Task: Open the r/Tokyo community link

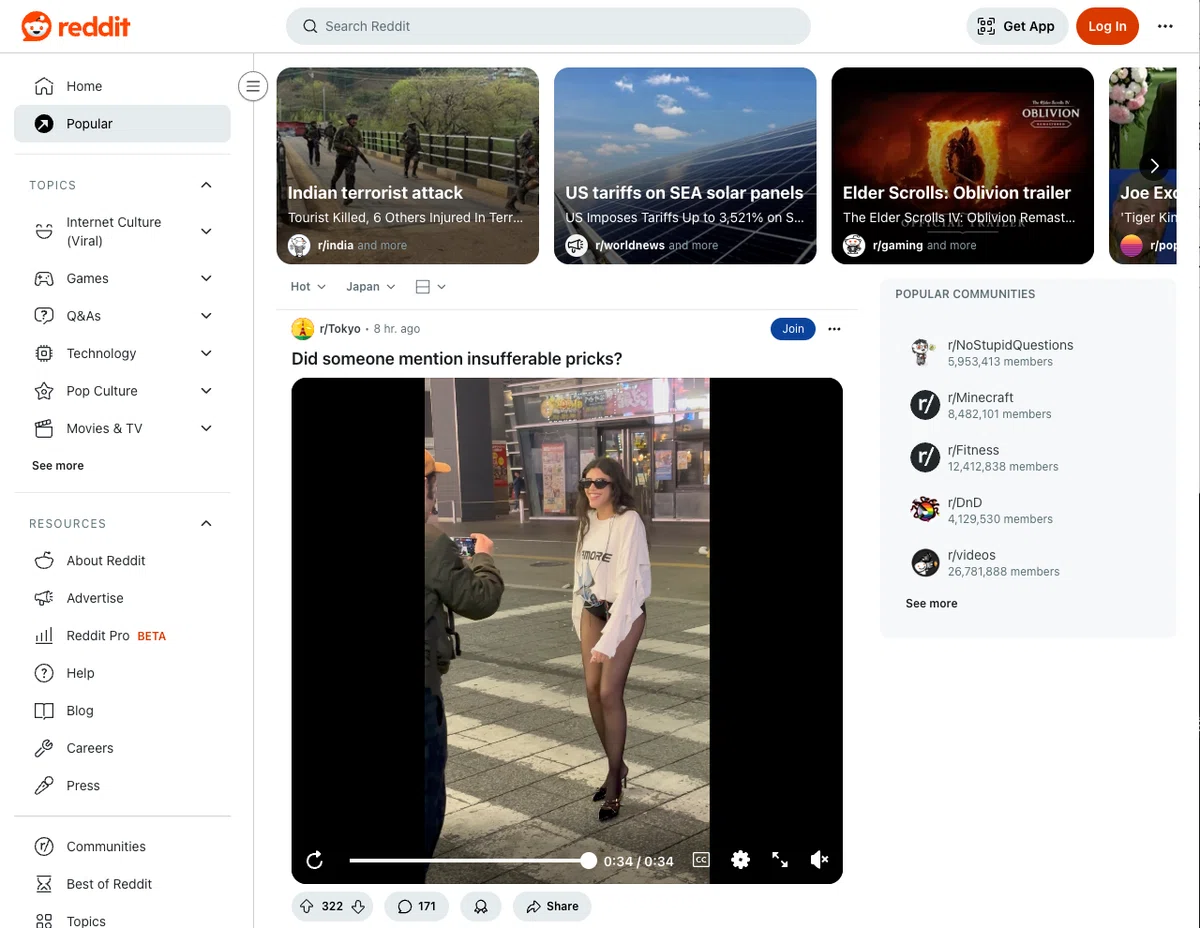Action: coord(340,329)
